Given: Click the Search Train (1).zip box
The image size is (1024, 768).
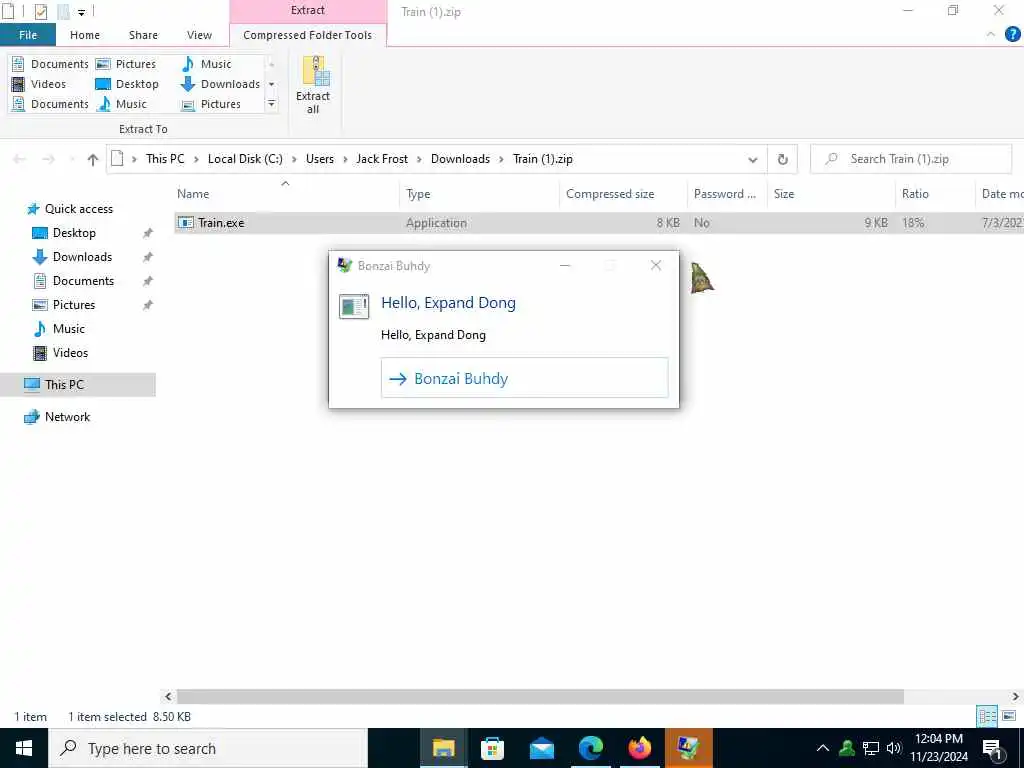Looking at the screenshot, I should pos(911,159).
